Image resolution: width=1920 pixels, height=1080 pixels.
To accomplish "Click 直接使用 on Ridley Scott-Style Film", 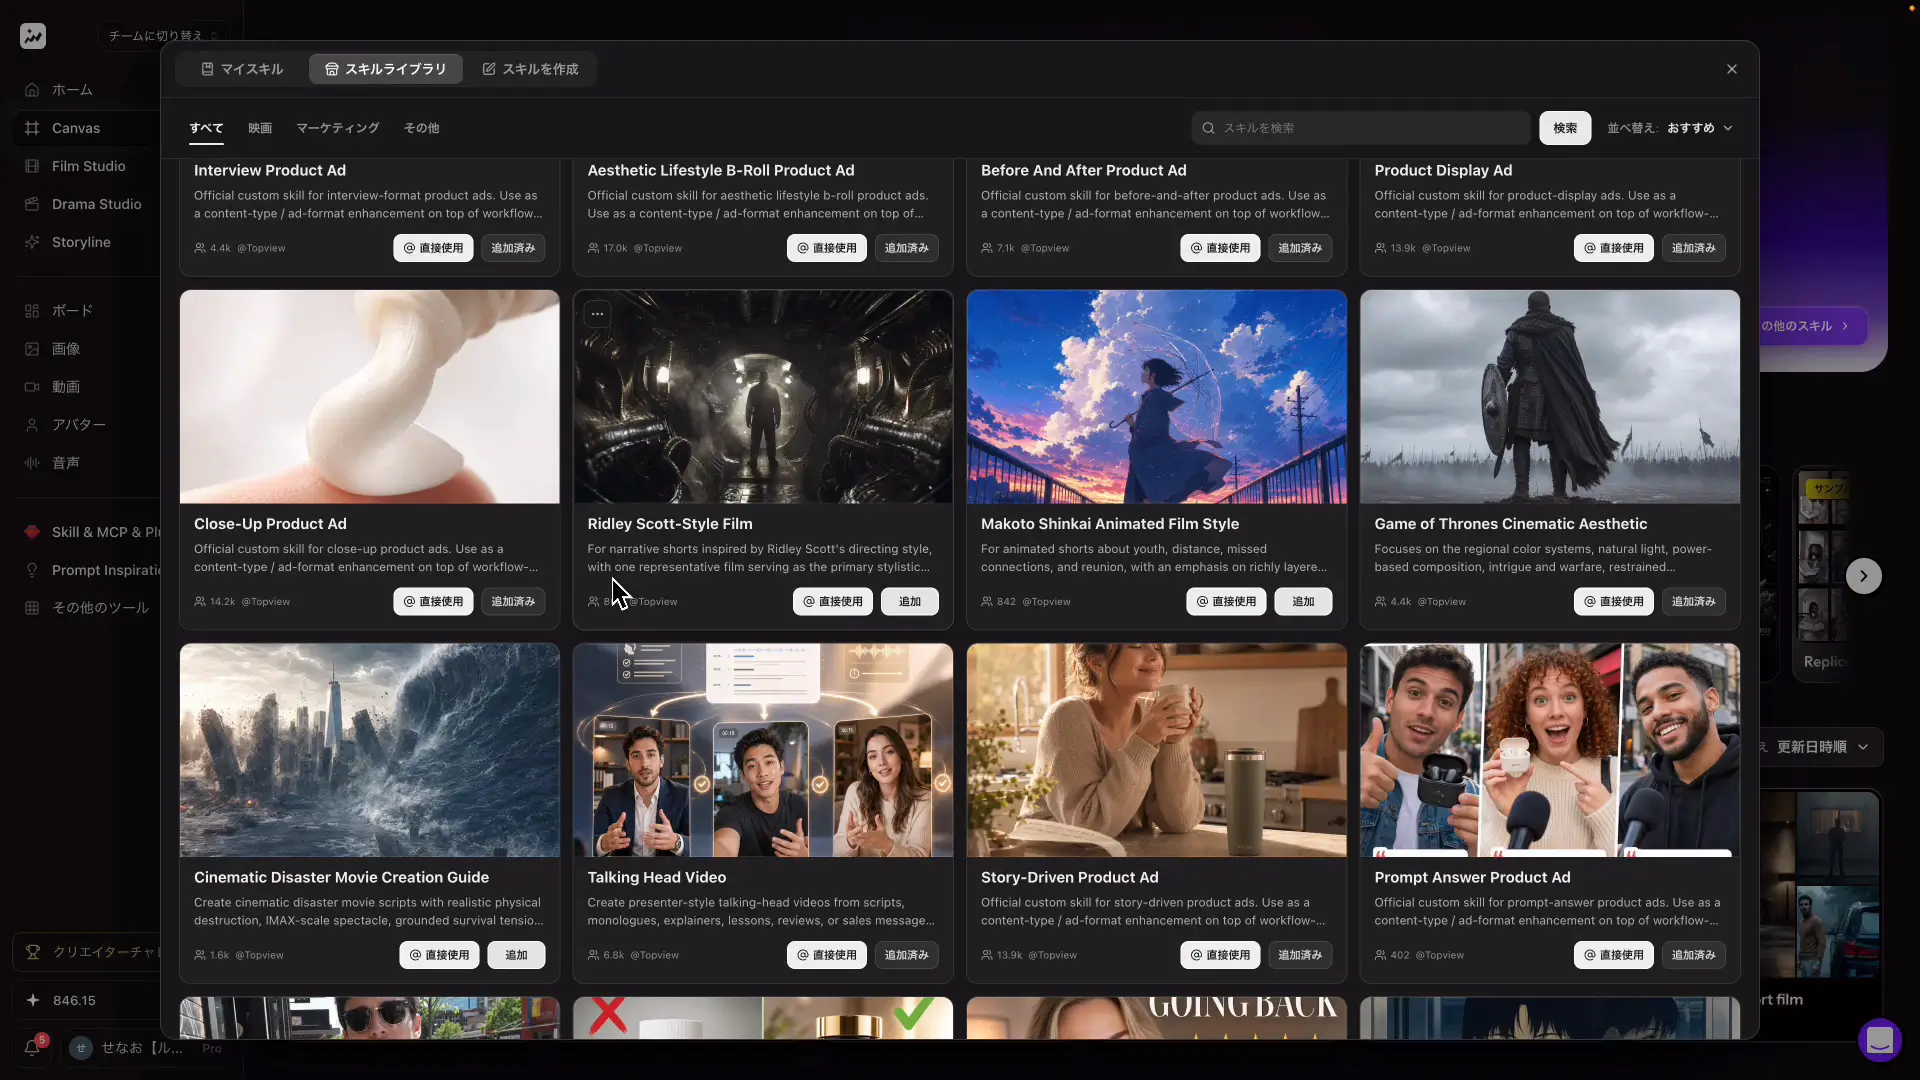I will (x=833, y=602).
